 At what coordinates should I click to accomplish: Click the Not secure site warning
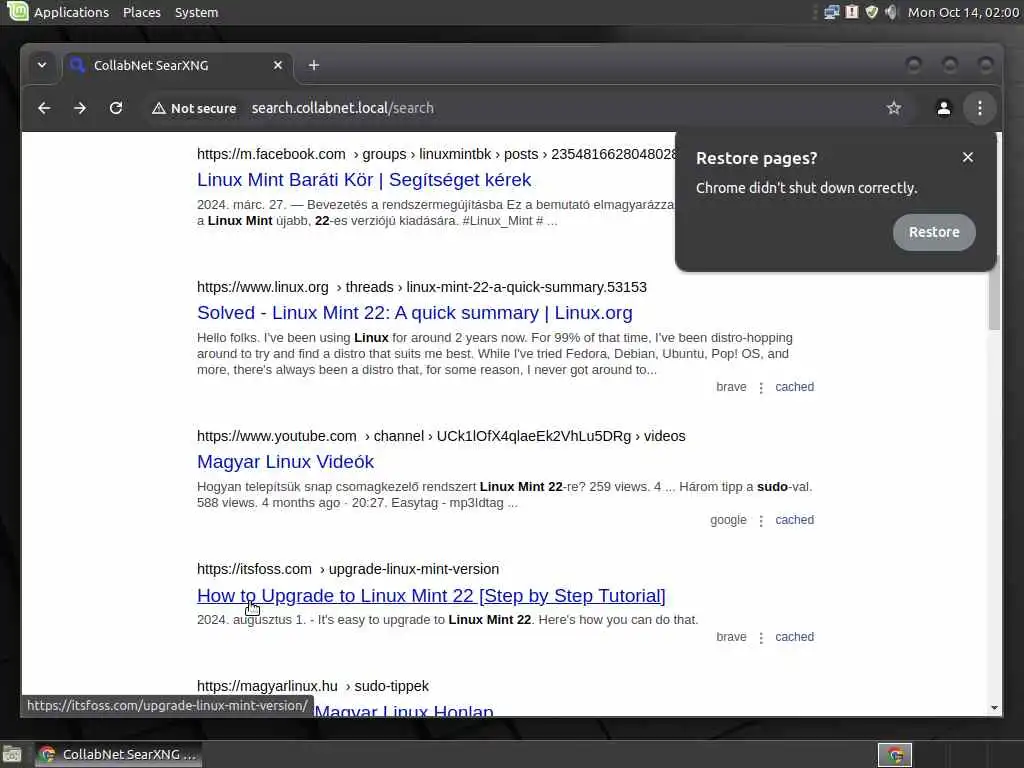194,108
